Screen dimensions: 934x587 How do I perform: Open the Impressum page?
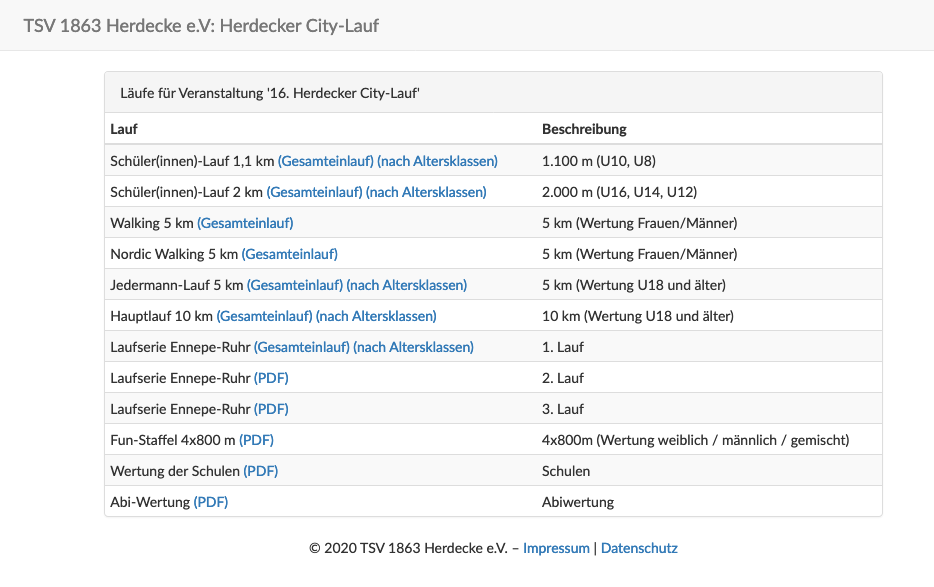[x=556, y=548]
